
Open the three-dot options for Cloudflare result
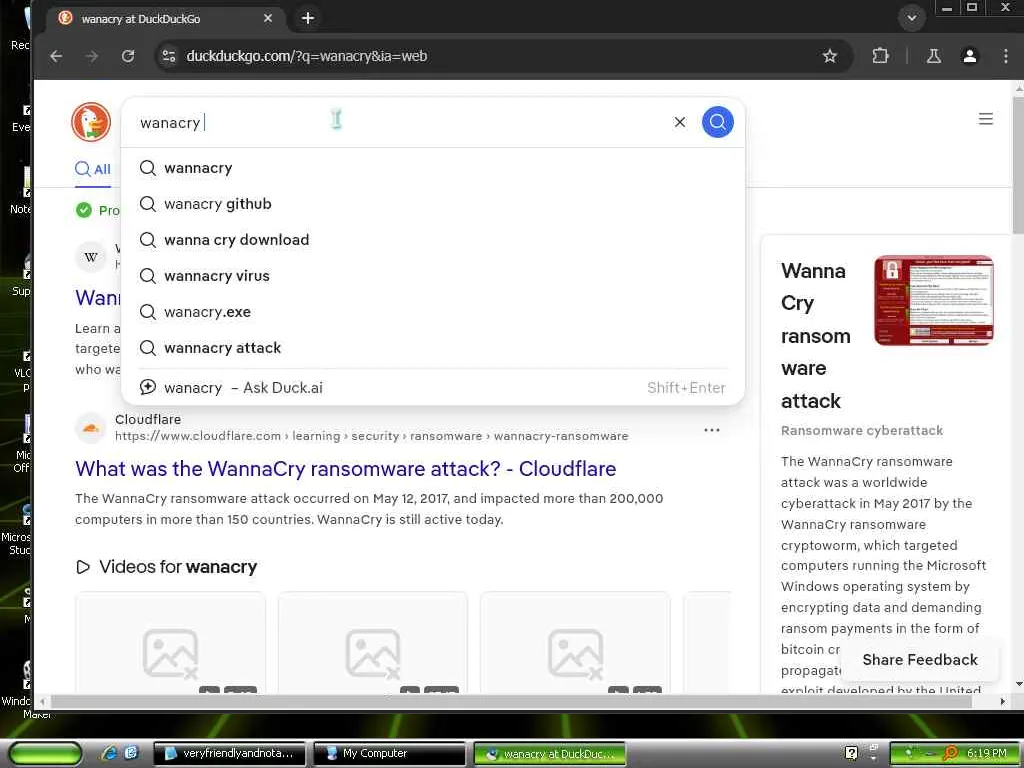point(712,430)
